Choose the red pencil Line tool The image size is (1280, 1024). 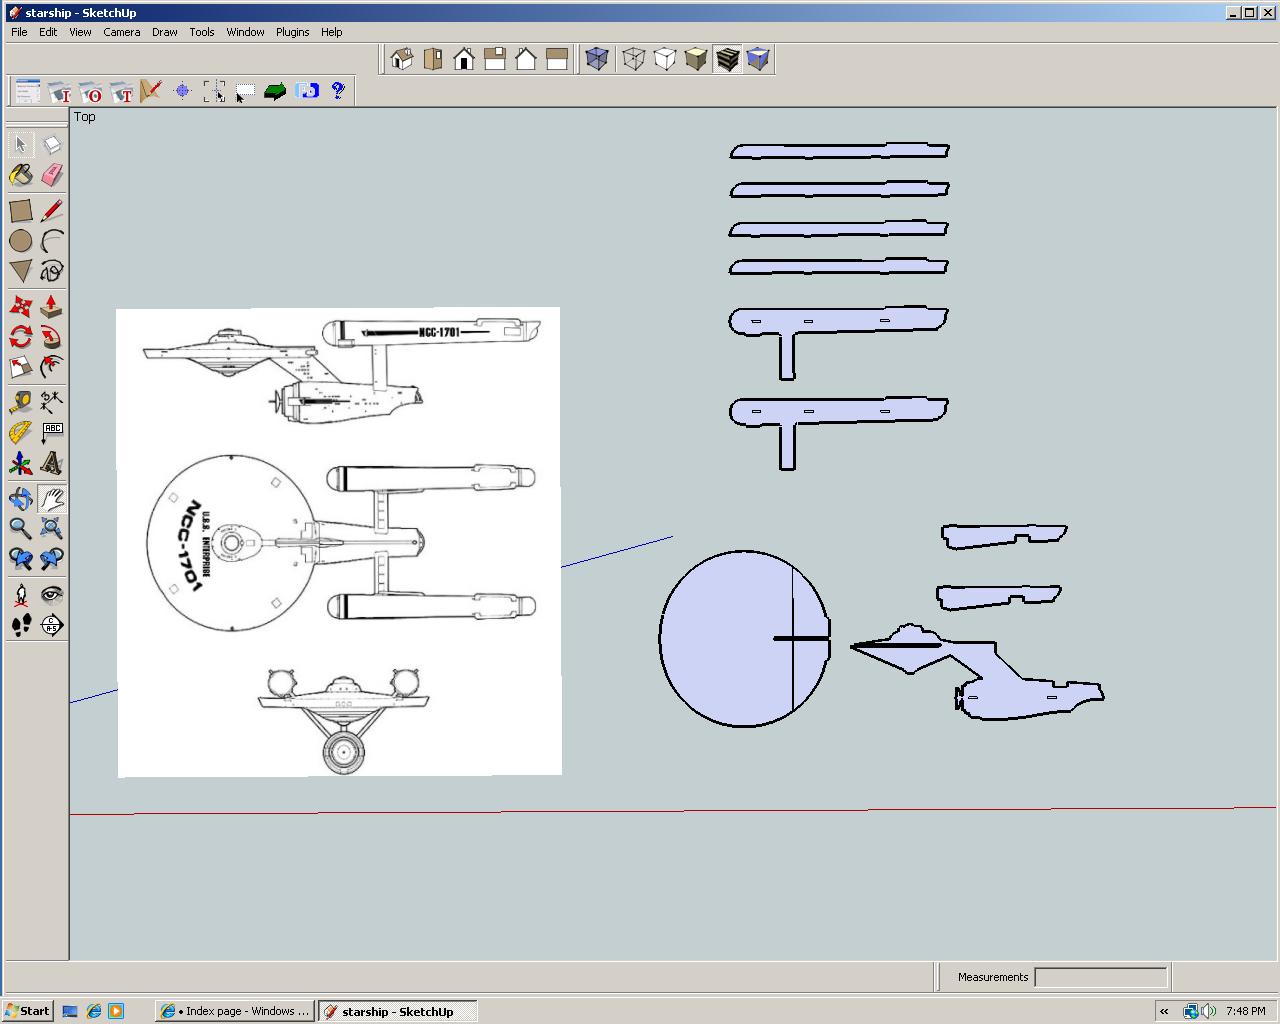point(52,210)
